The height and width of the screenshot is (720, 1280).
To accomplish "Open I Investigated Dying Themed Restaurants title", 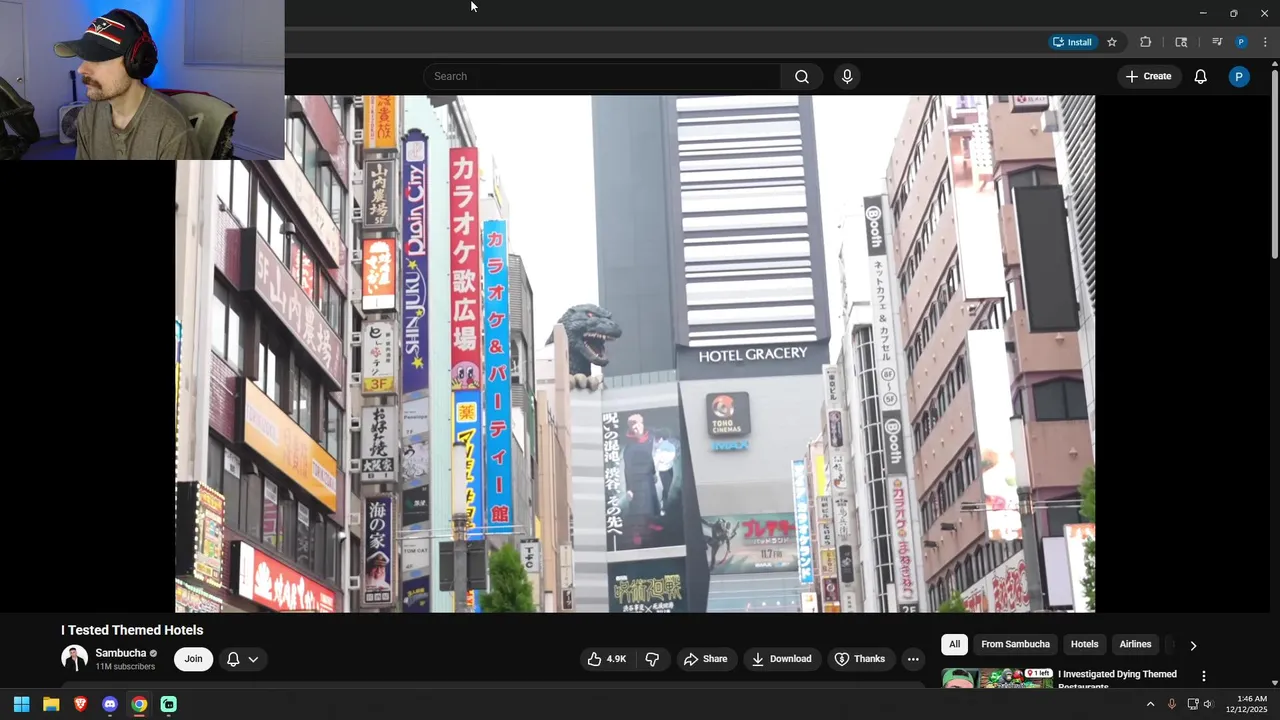I will [x=1117, y=679].
